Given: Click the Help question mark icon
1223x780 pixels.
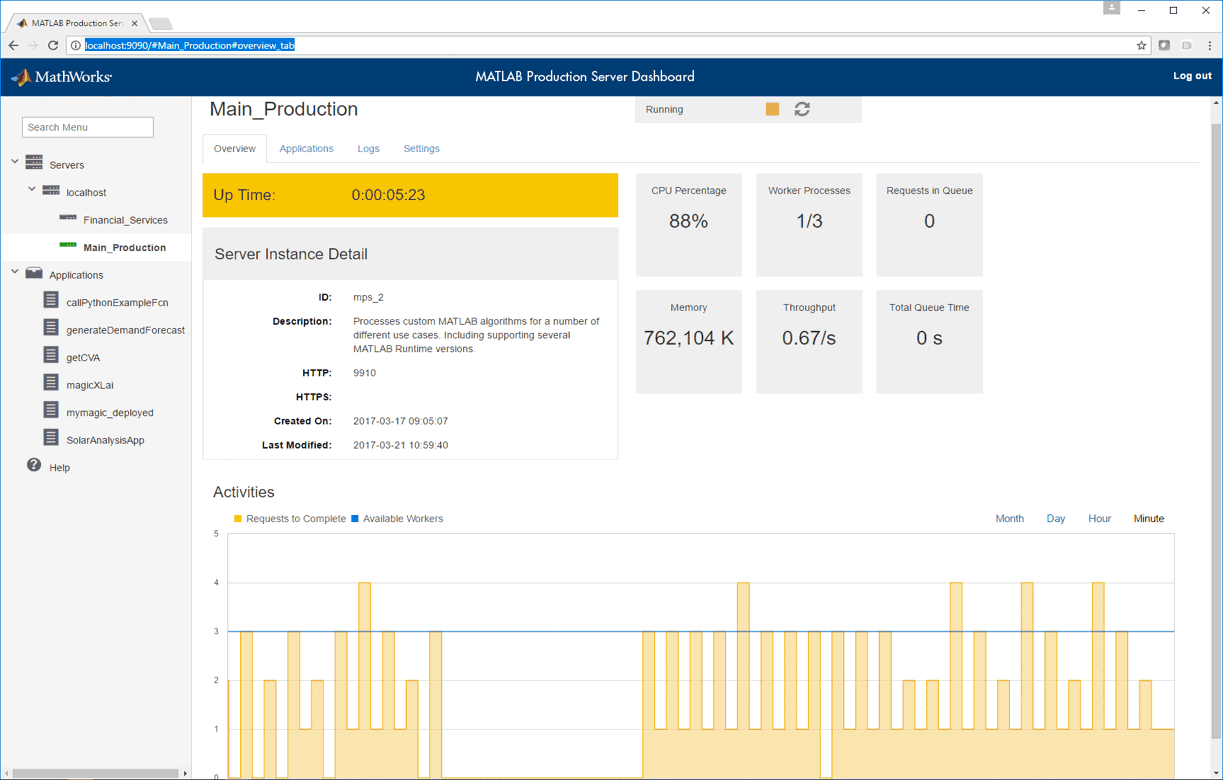Looking at the screenshot, I should (34, 466).
